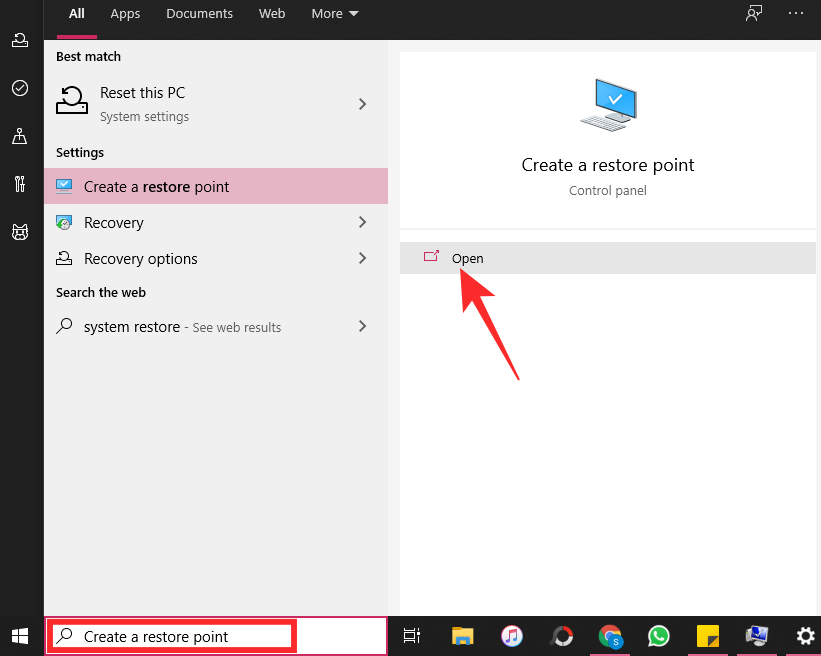Expand the system restore web result arrow
This screenshot has width=821, height=656.
point(362,326)
